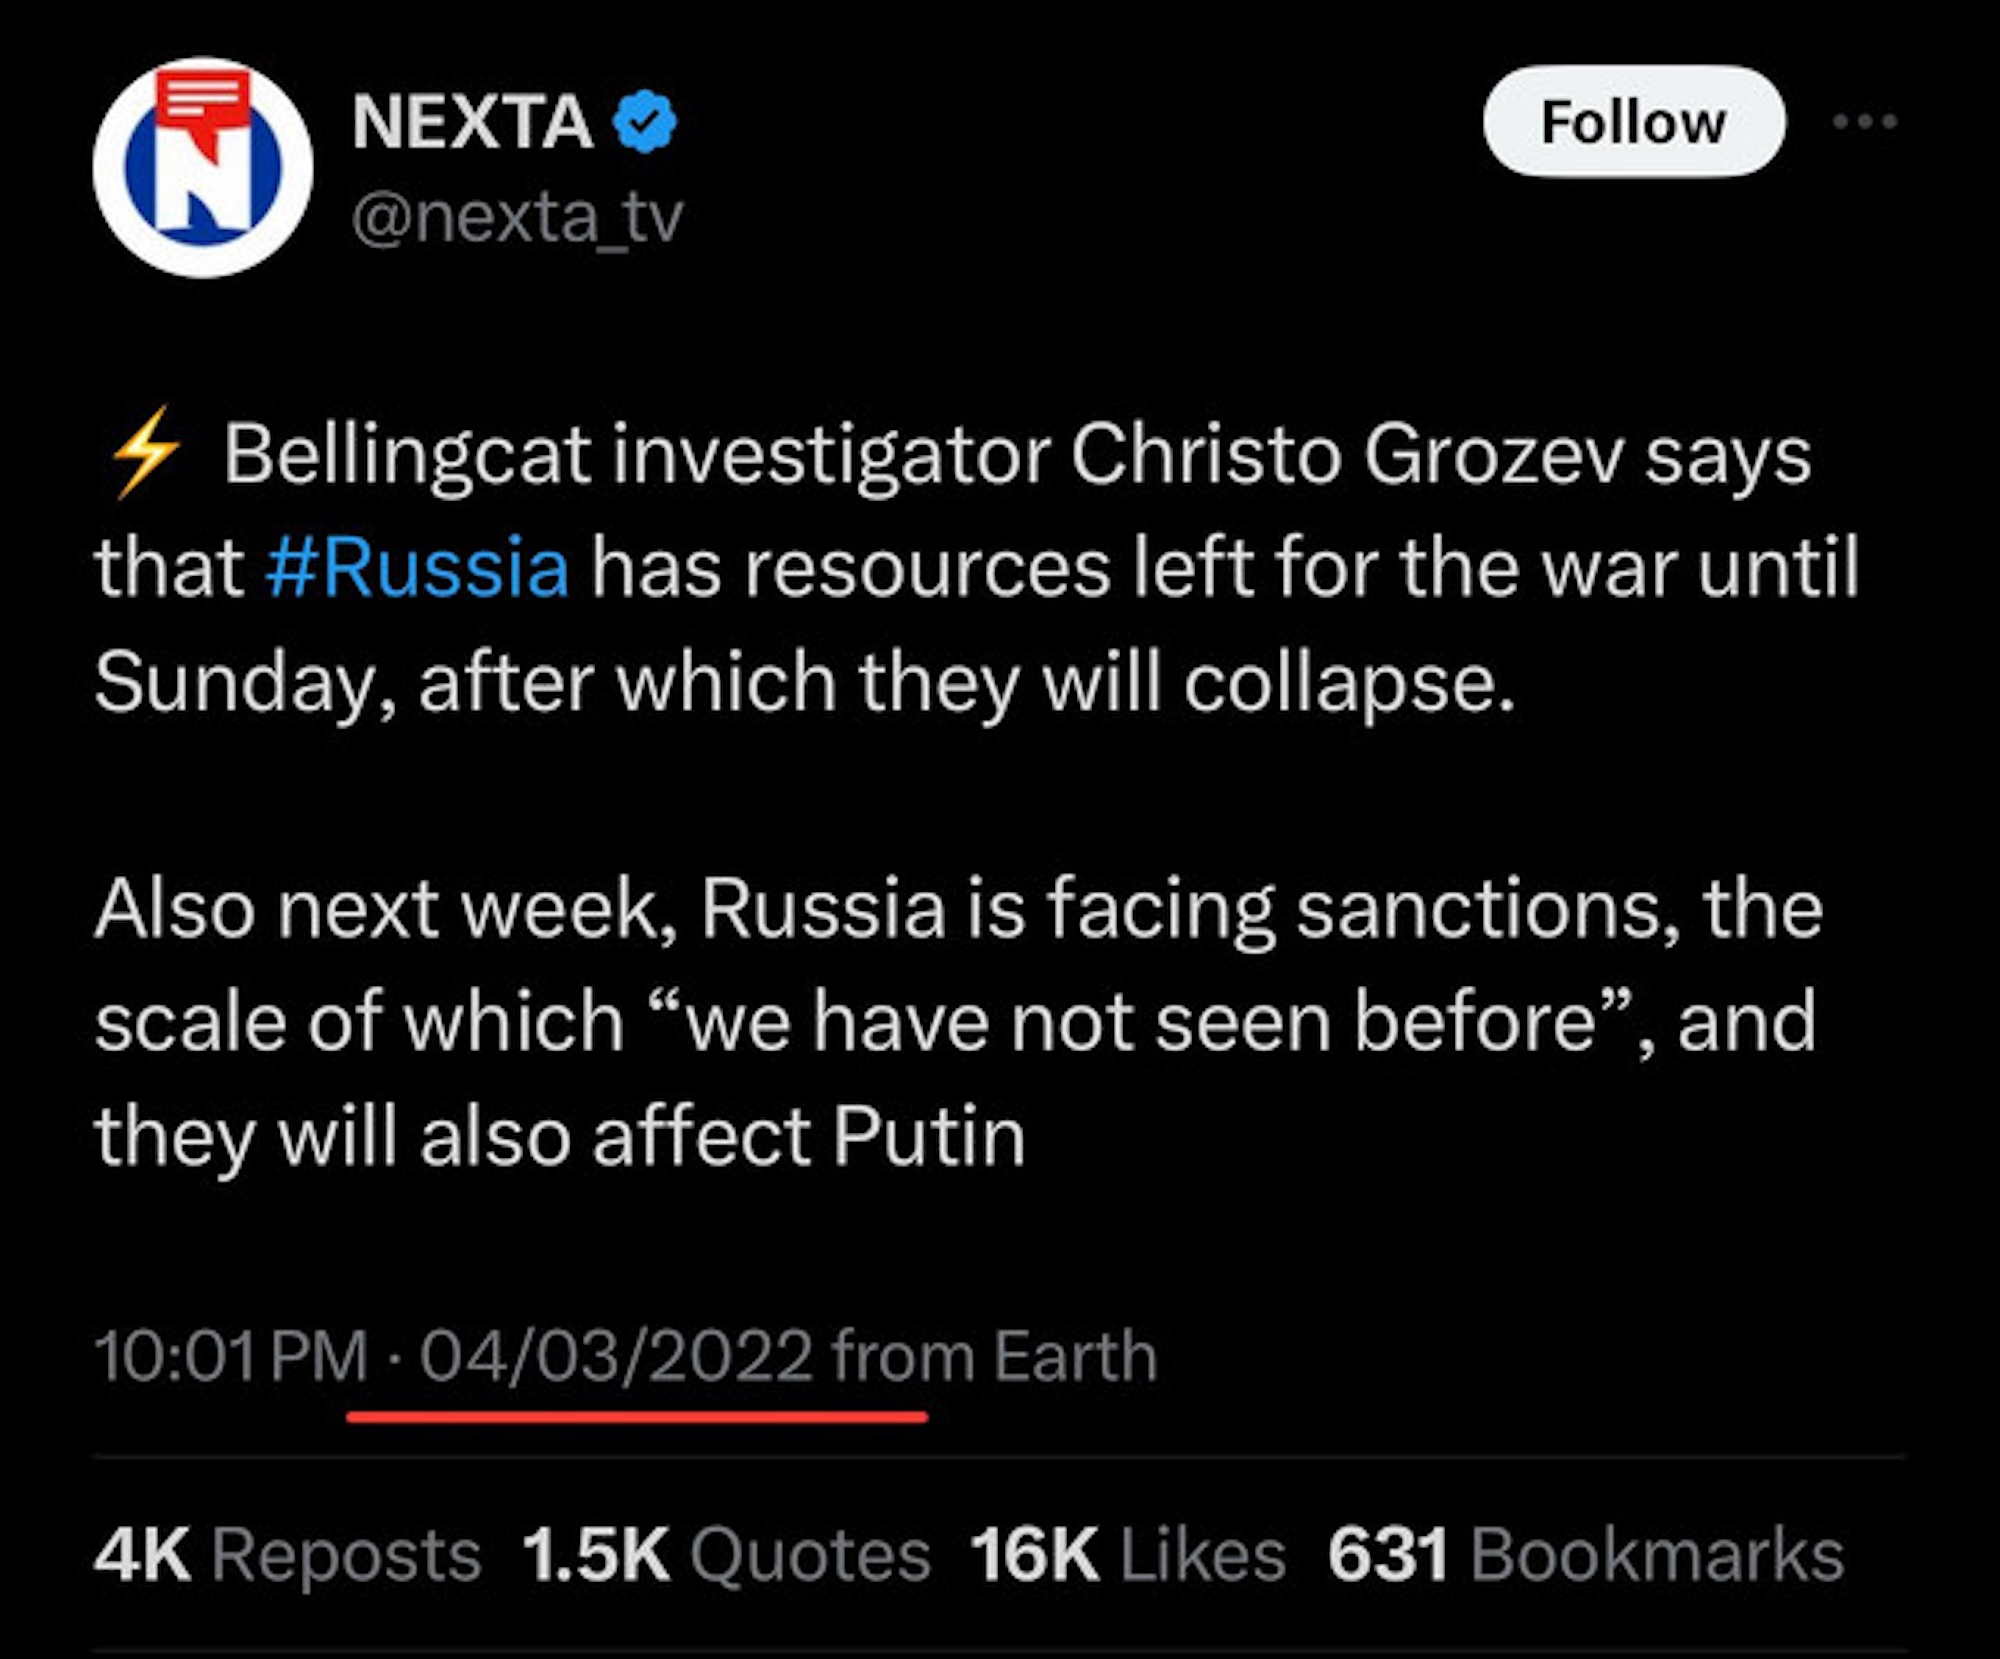Viewport: 2000px width, 1659px height.
Task: Click the NEXTA display name
Action: (x=472, y=122)
